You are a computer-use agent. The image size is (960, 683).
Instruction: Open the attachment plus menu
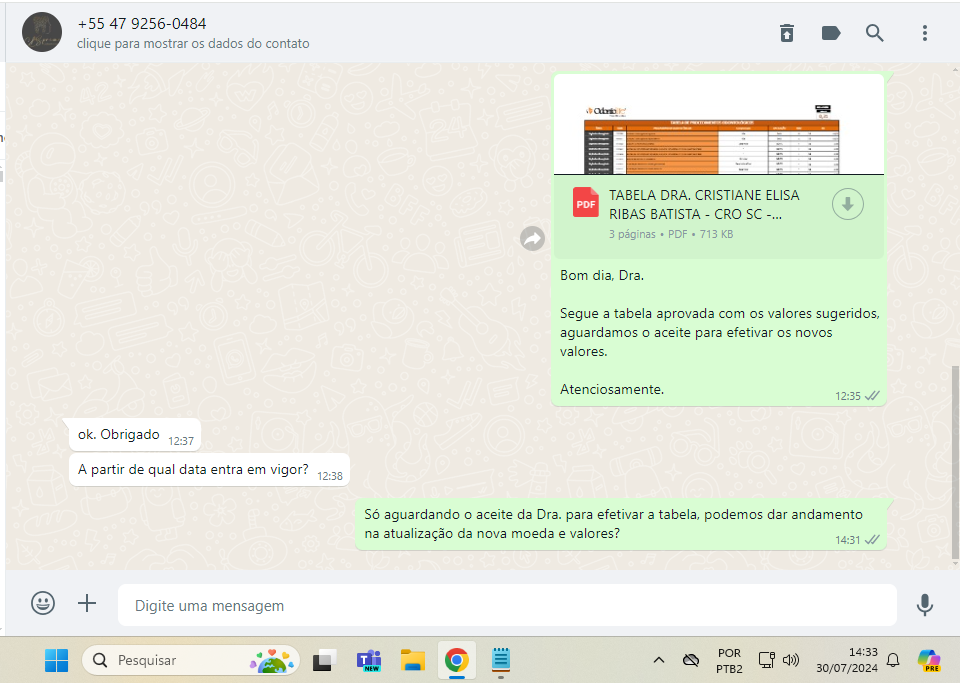[x=87, y=603]
